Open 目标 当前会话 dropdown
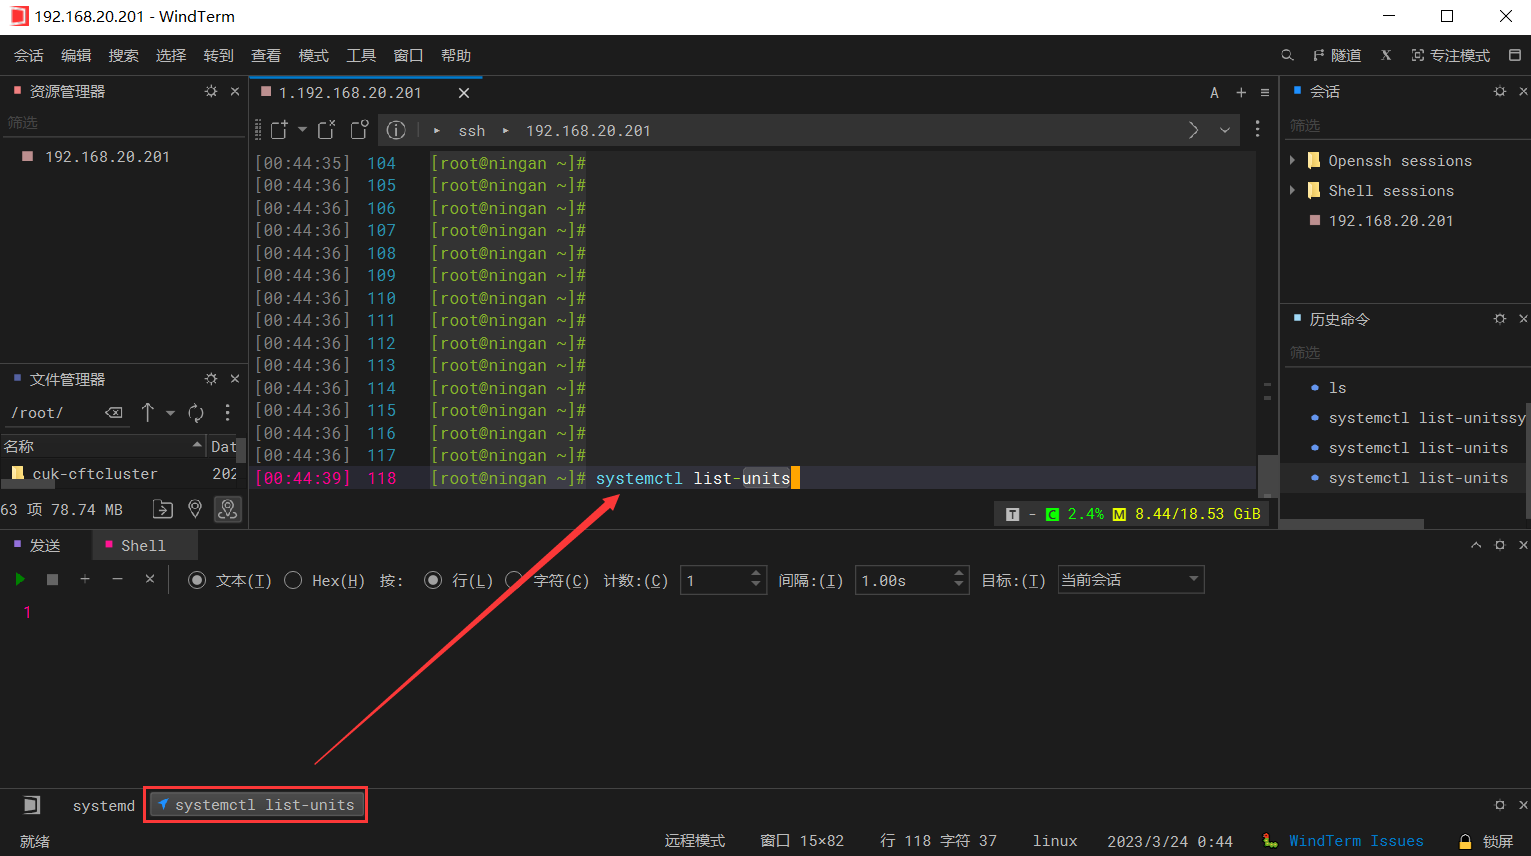The image size is (1531, 856). point(1131,580)
